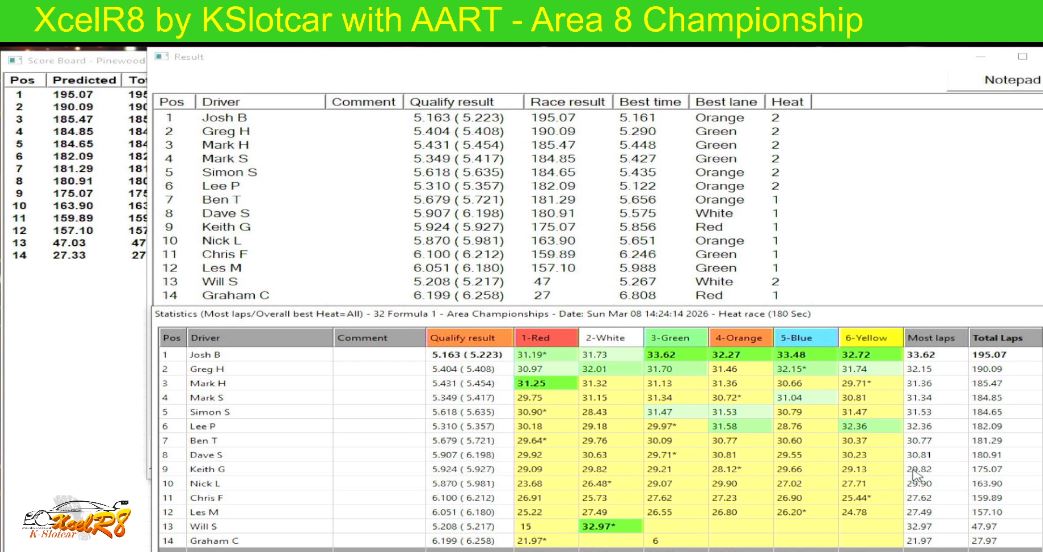Click the Best time column header
1043x552 pixels.
click(650, 102)
